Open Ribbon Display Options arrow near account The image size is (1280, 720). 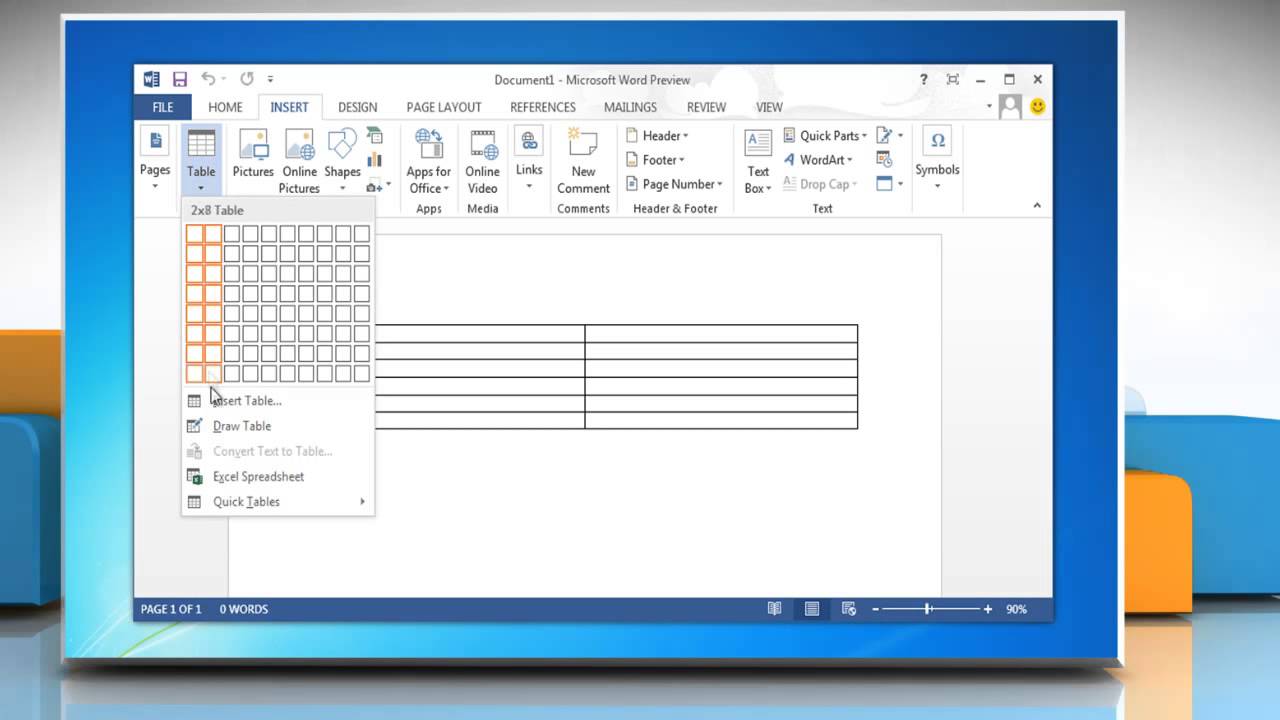pos(989,106)
